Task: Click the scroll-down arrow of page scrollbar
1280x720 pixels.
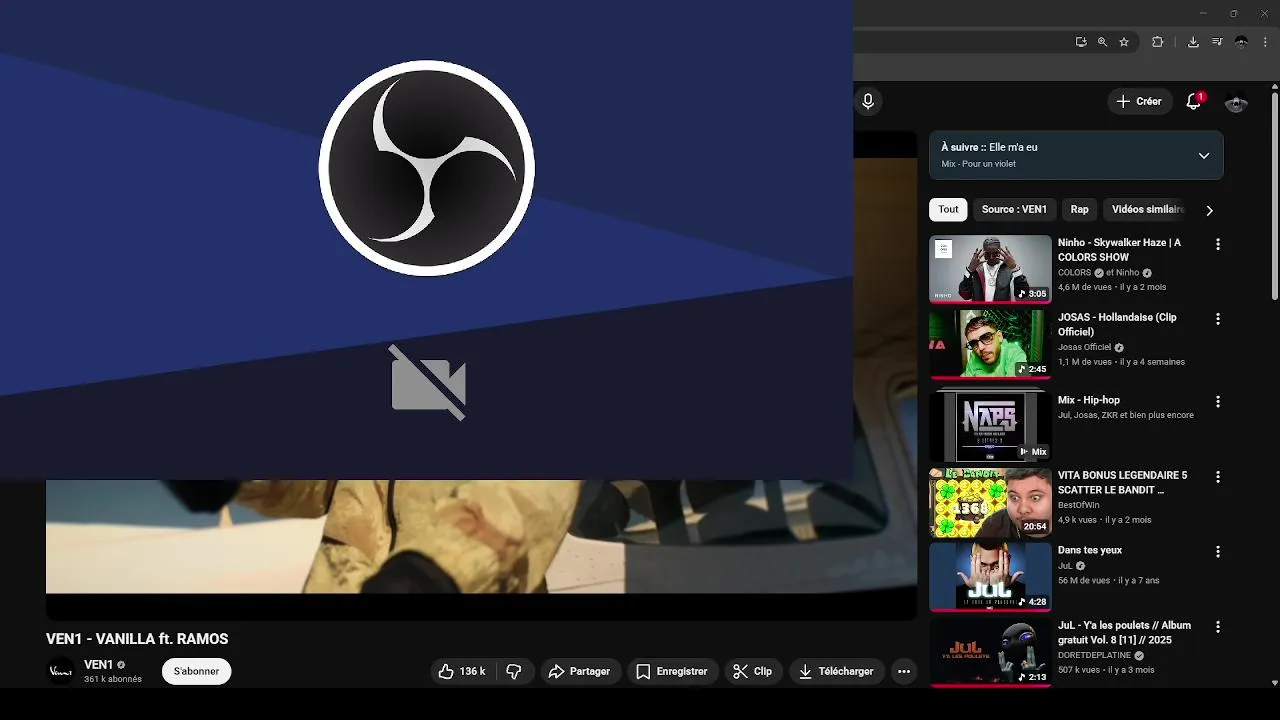Action: [1274, 683]
